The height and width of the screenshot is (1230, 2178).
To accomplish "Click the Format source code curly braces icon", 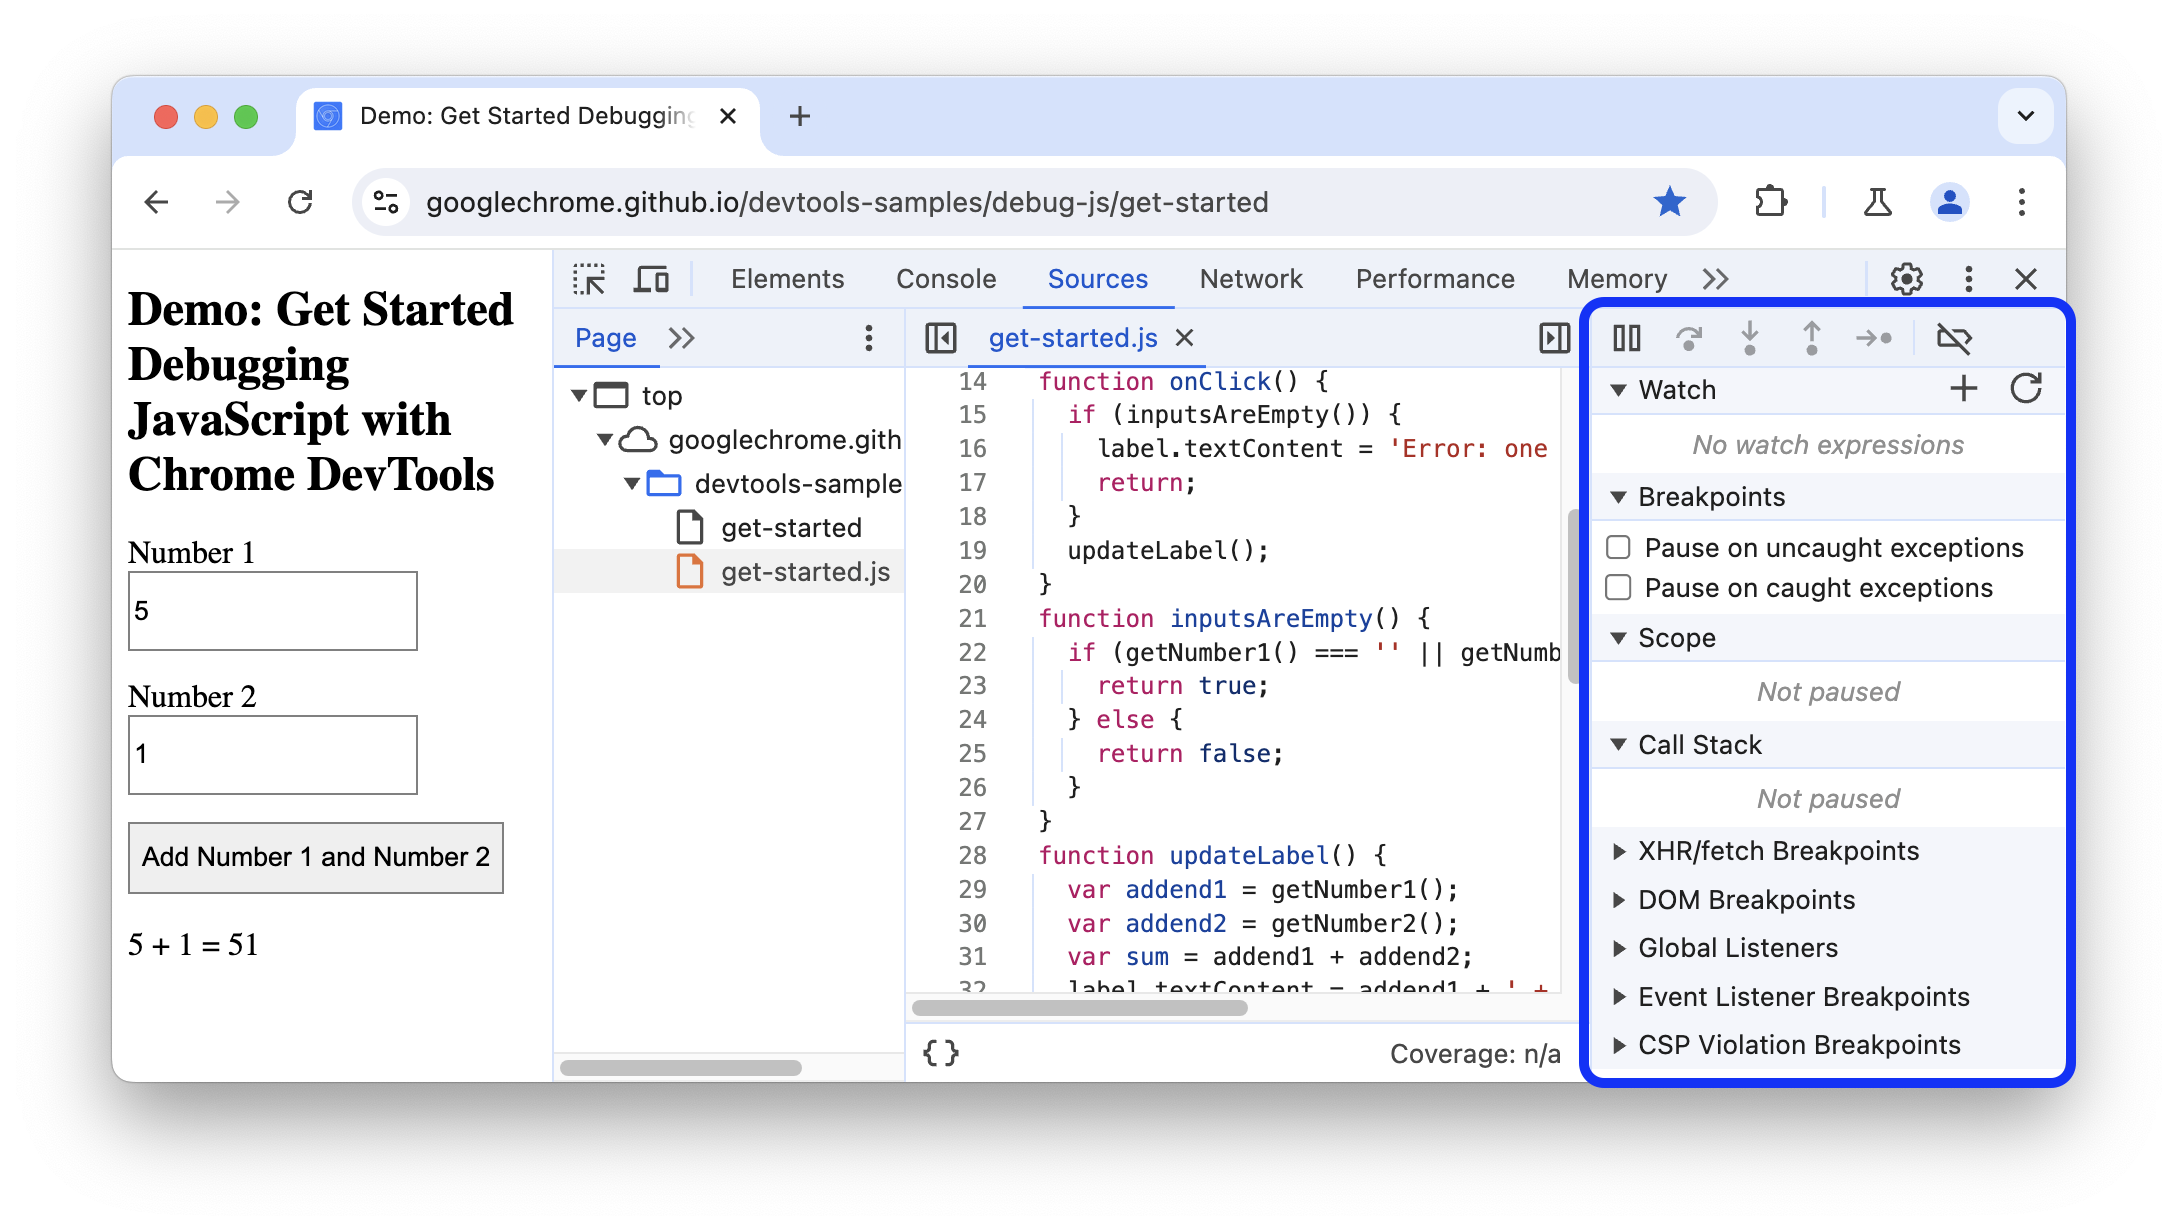I will [941, 1050].
